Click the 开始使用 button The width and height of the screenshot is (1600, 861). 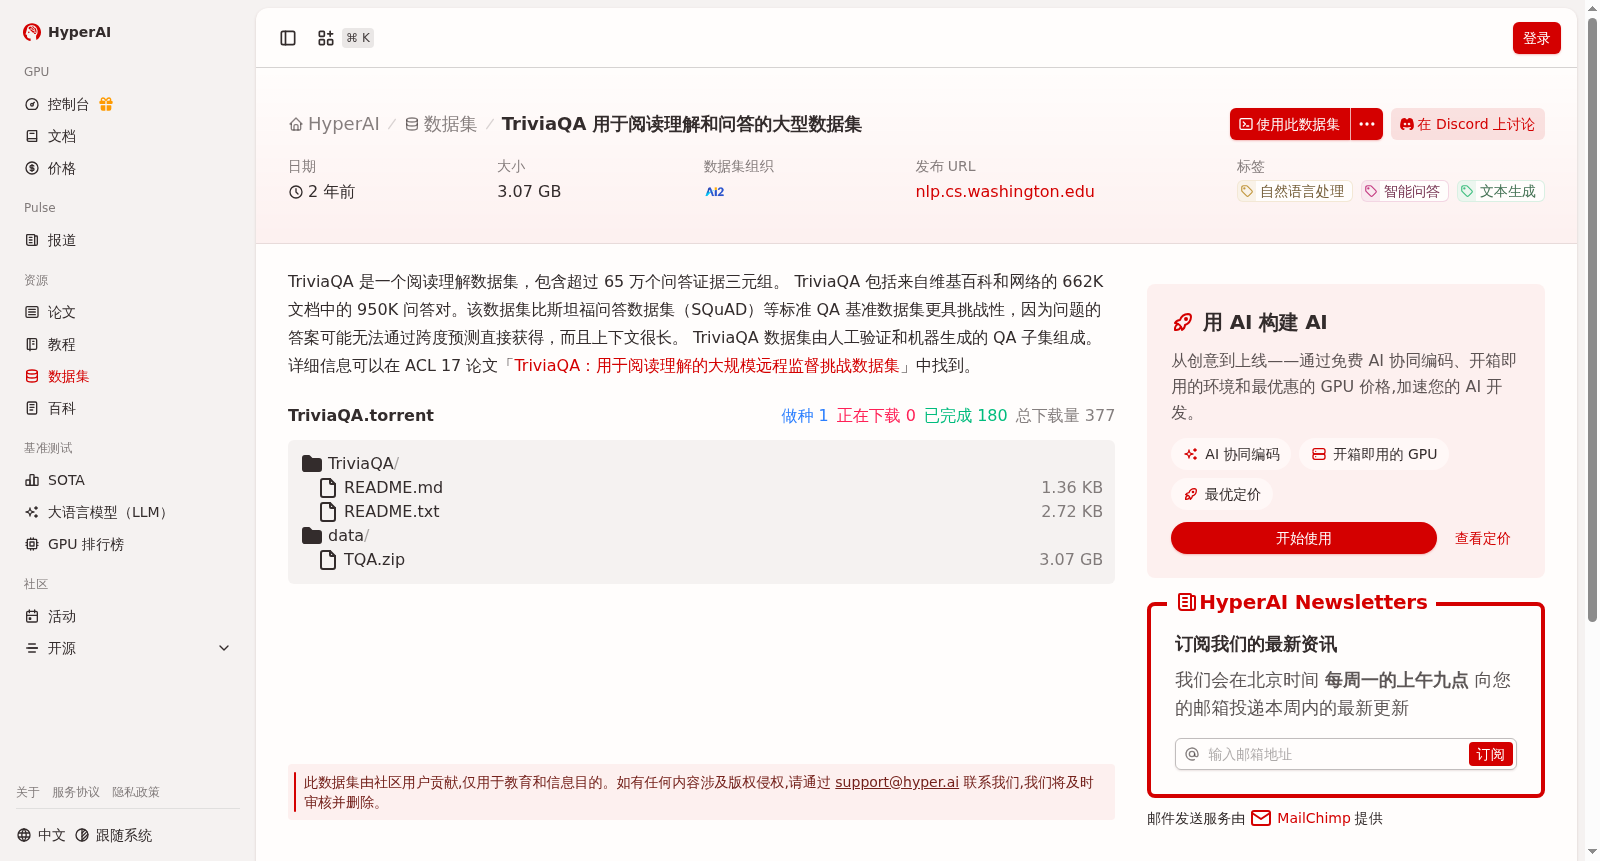1304,538
